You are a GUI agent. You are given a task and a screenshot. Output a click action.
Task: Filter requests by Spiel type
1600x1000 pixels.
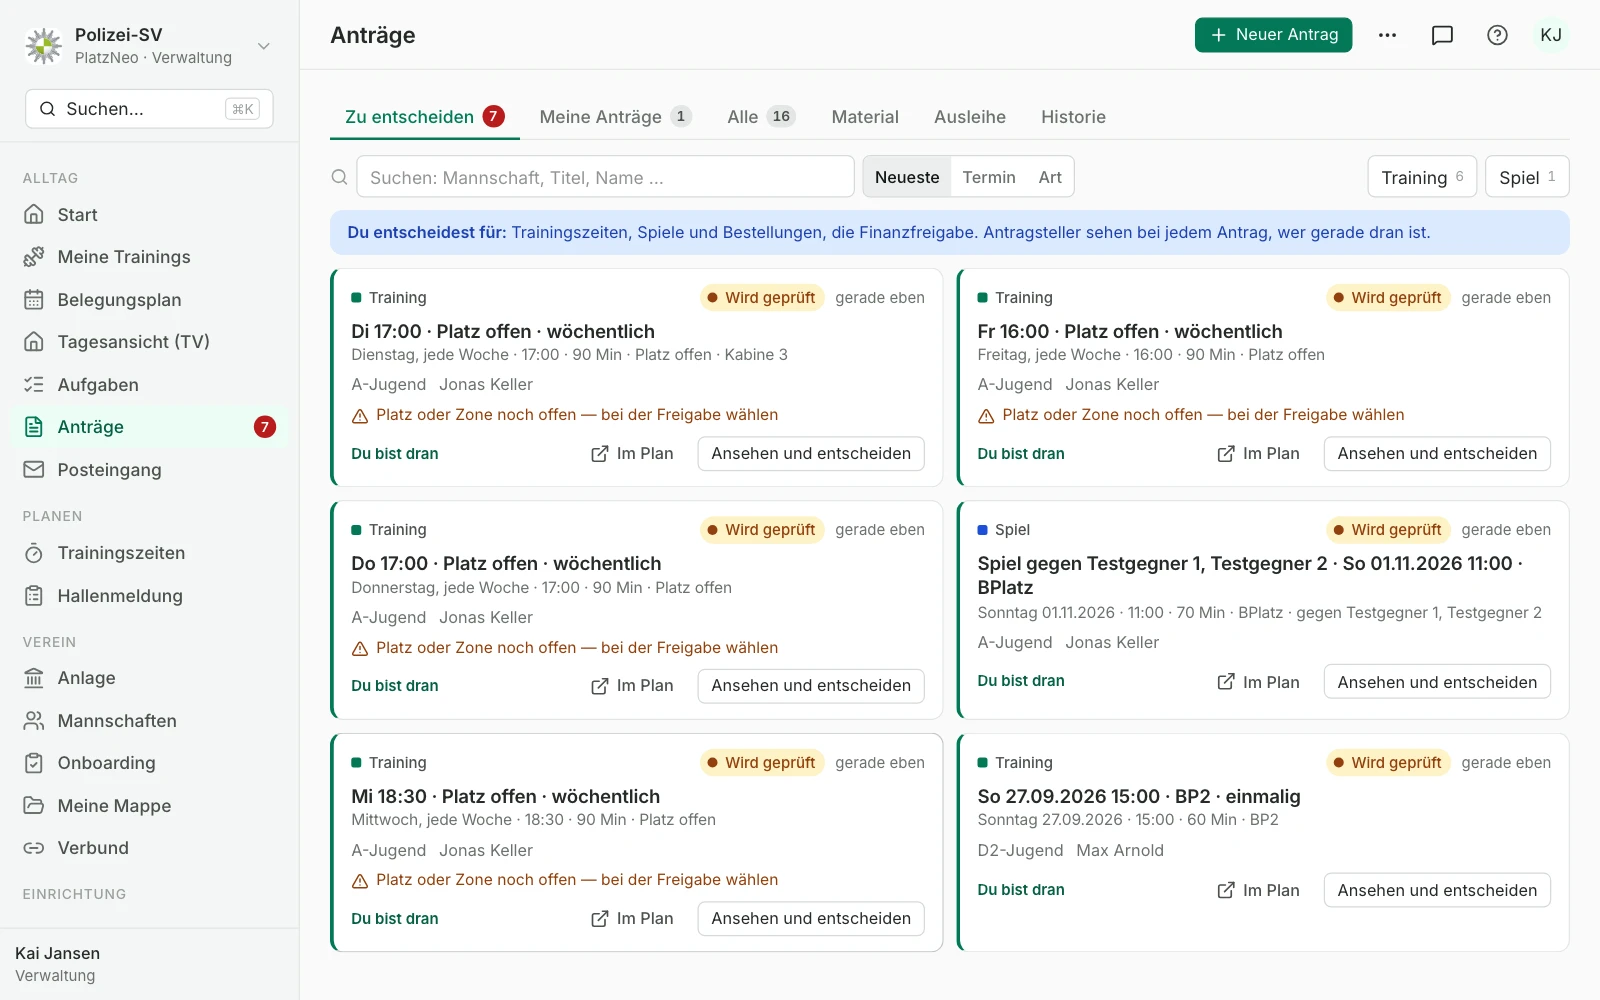pyautogui.click(x=1527, y=177)
